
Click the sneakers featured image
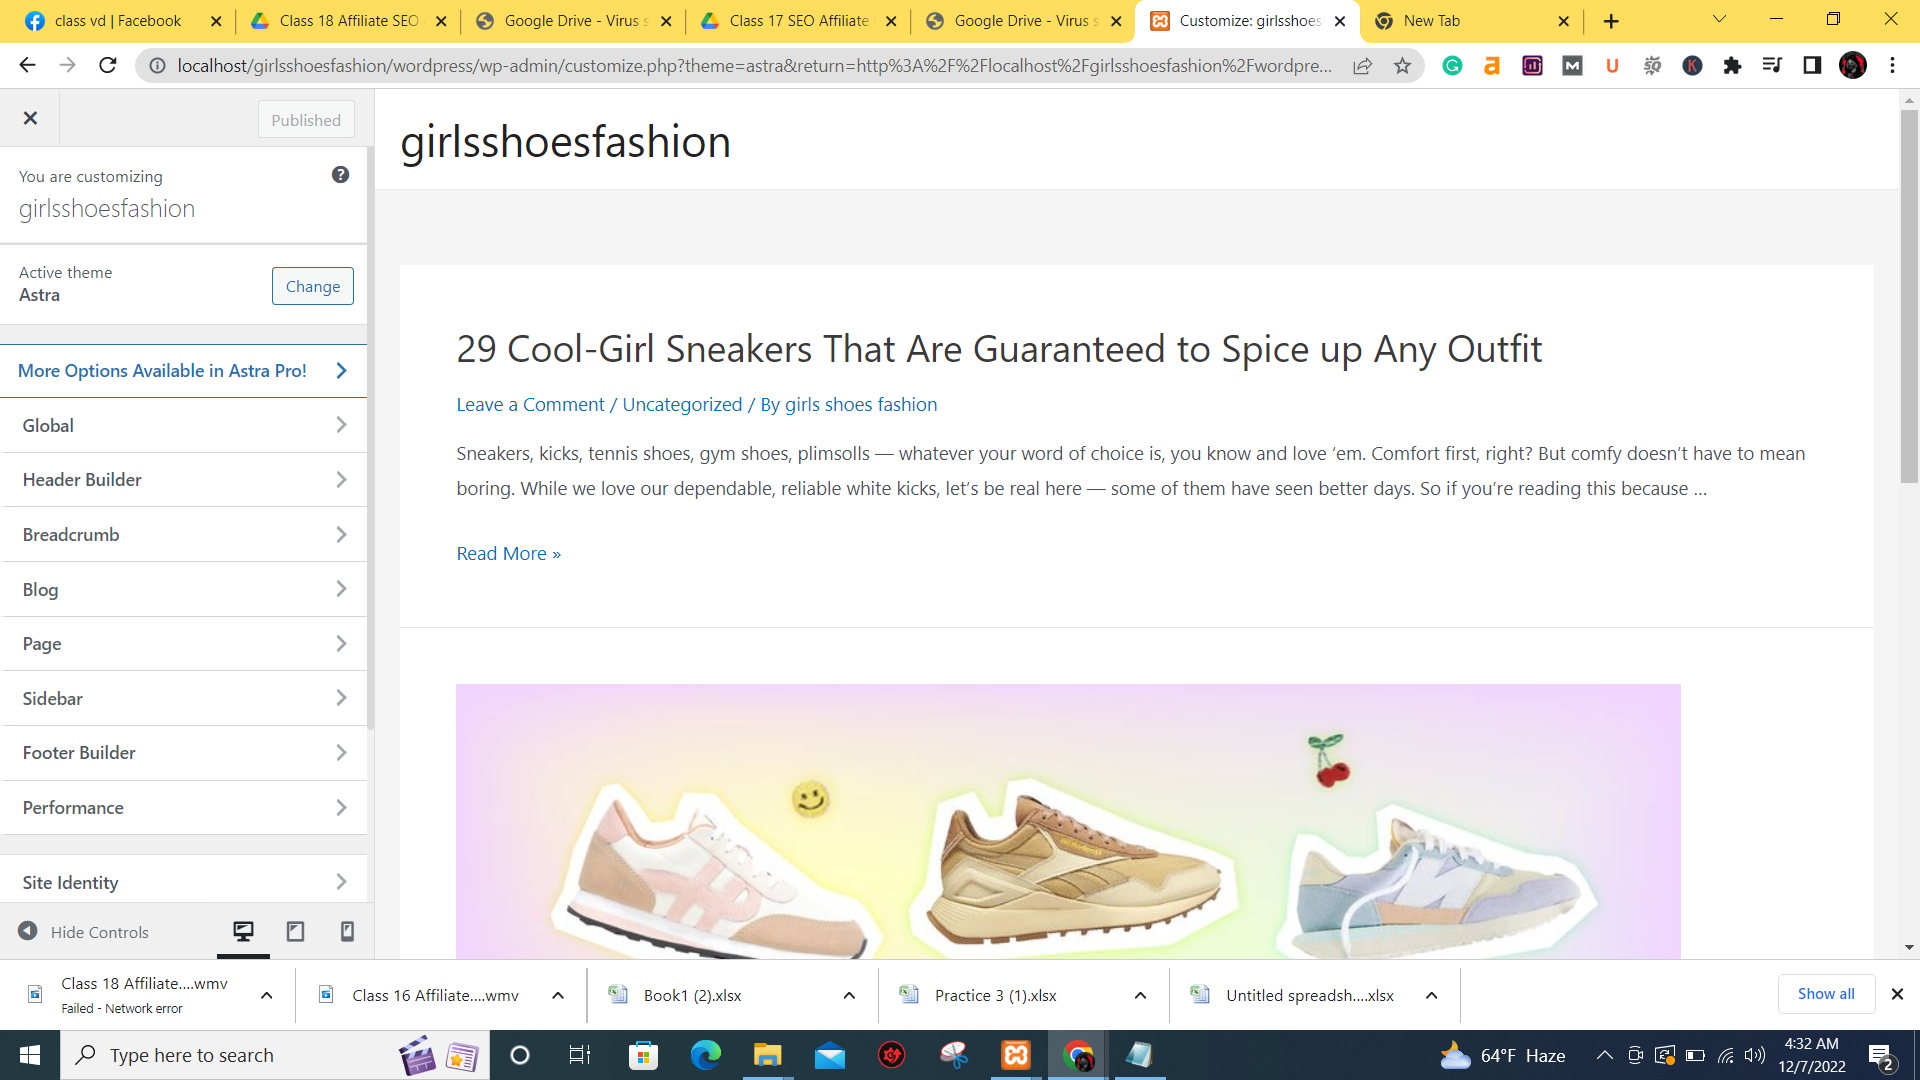1068,822
